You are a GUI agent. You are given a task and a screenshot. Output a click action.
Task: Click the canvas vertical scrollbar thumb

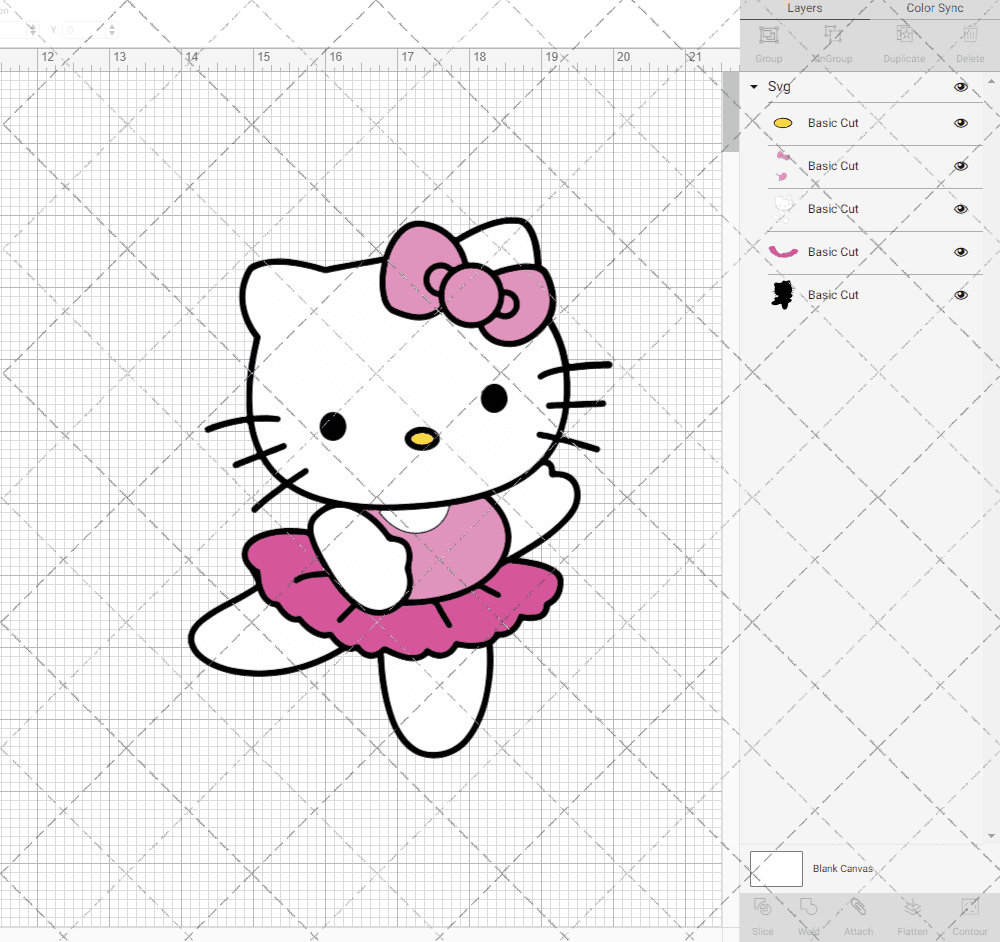pyautogui.click(x=730, y=111)
